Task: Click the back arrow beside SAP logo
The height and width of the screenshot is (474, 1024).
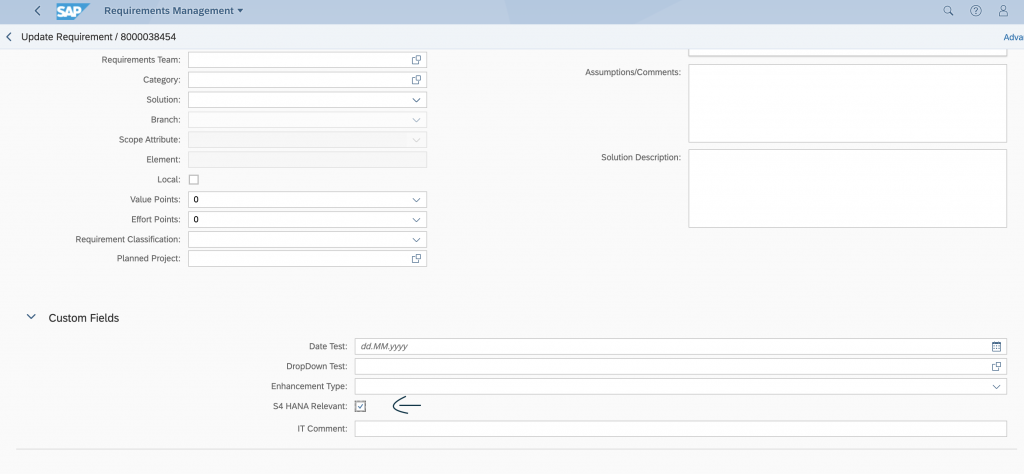Action: click(x=37, y=10)
